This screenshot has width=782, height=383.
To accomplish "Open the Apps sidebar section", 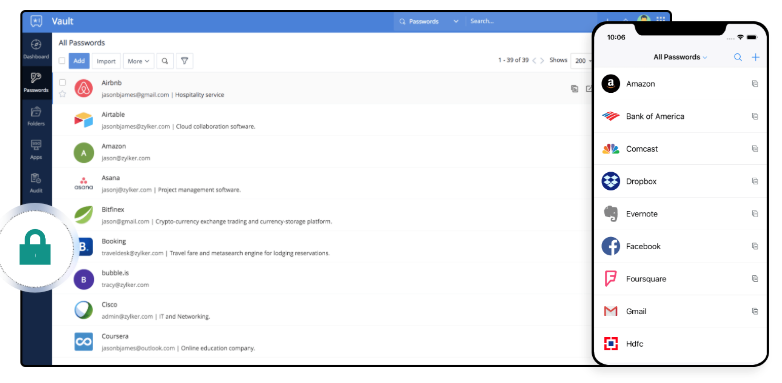I will (x=36, y=150).
